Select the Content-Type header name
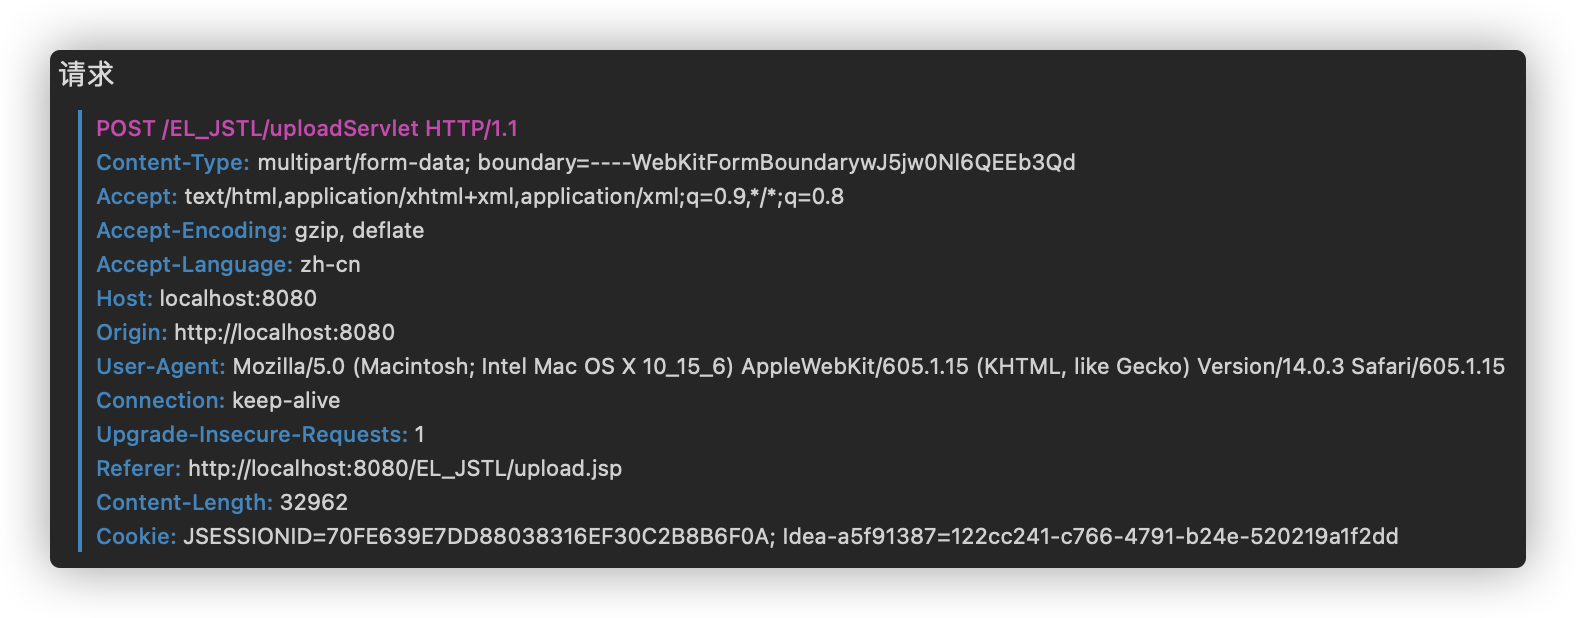1576x618 pixels. coord(172,163)
